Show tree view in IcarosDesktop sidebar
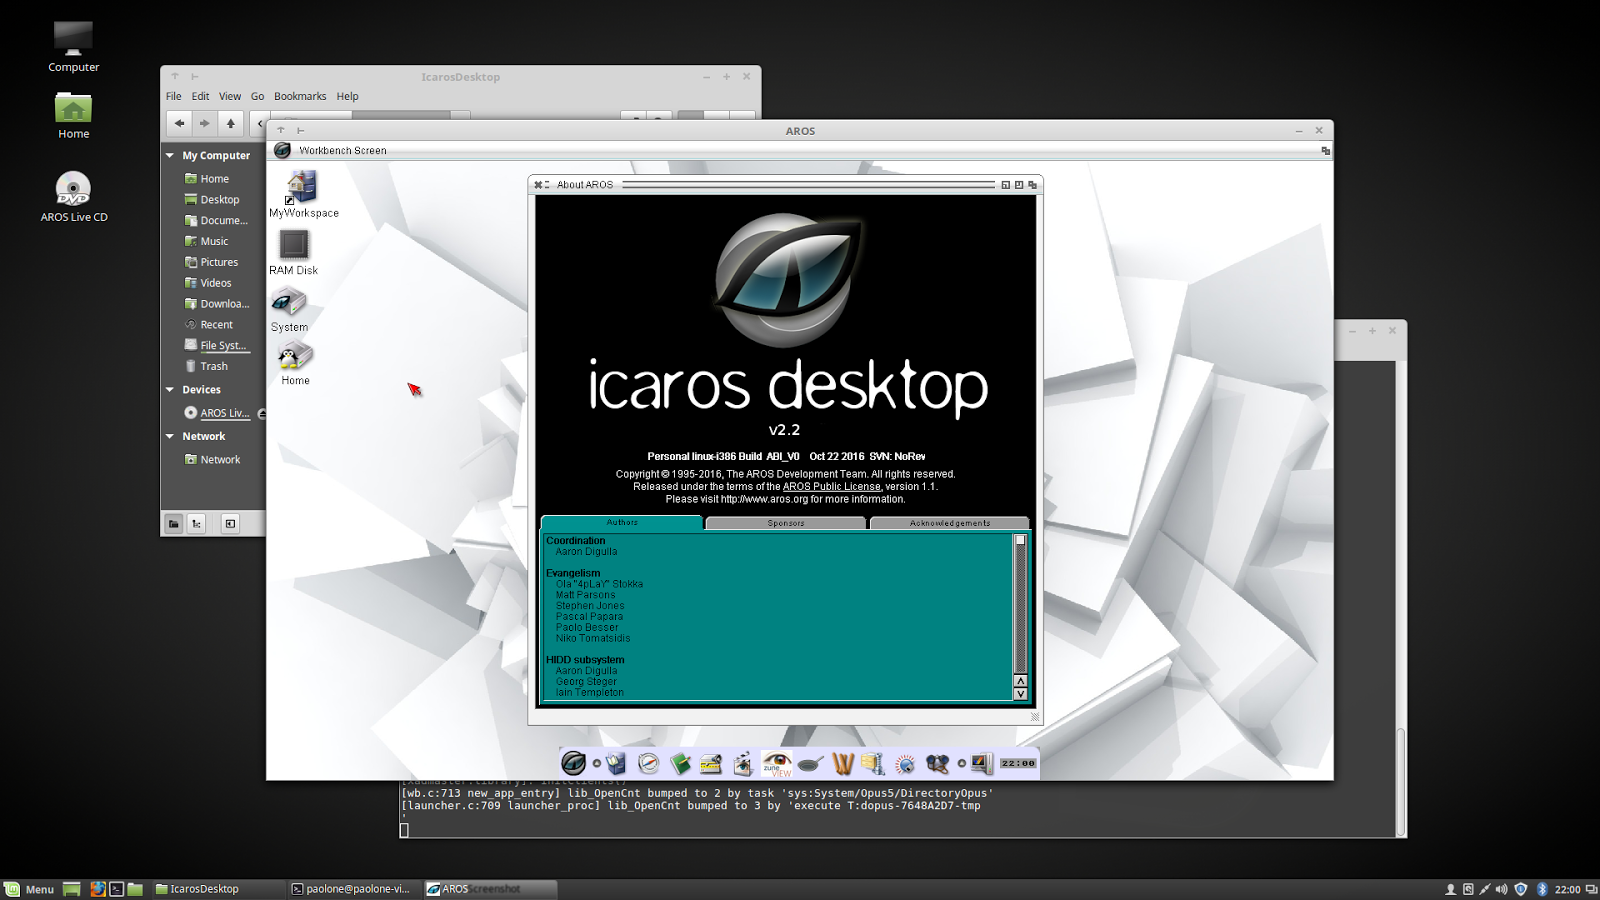Viewport: 1600px width, 900px height. click(x=197, y=523)
